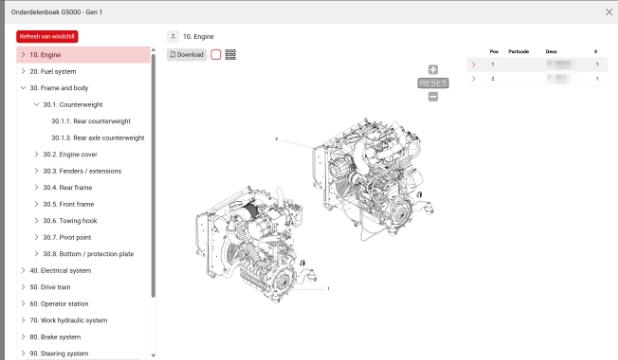Click the grid view icon beside Download
Viewport: 618px width, 360px height.
pyautogui.click(x=231, y=54)
